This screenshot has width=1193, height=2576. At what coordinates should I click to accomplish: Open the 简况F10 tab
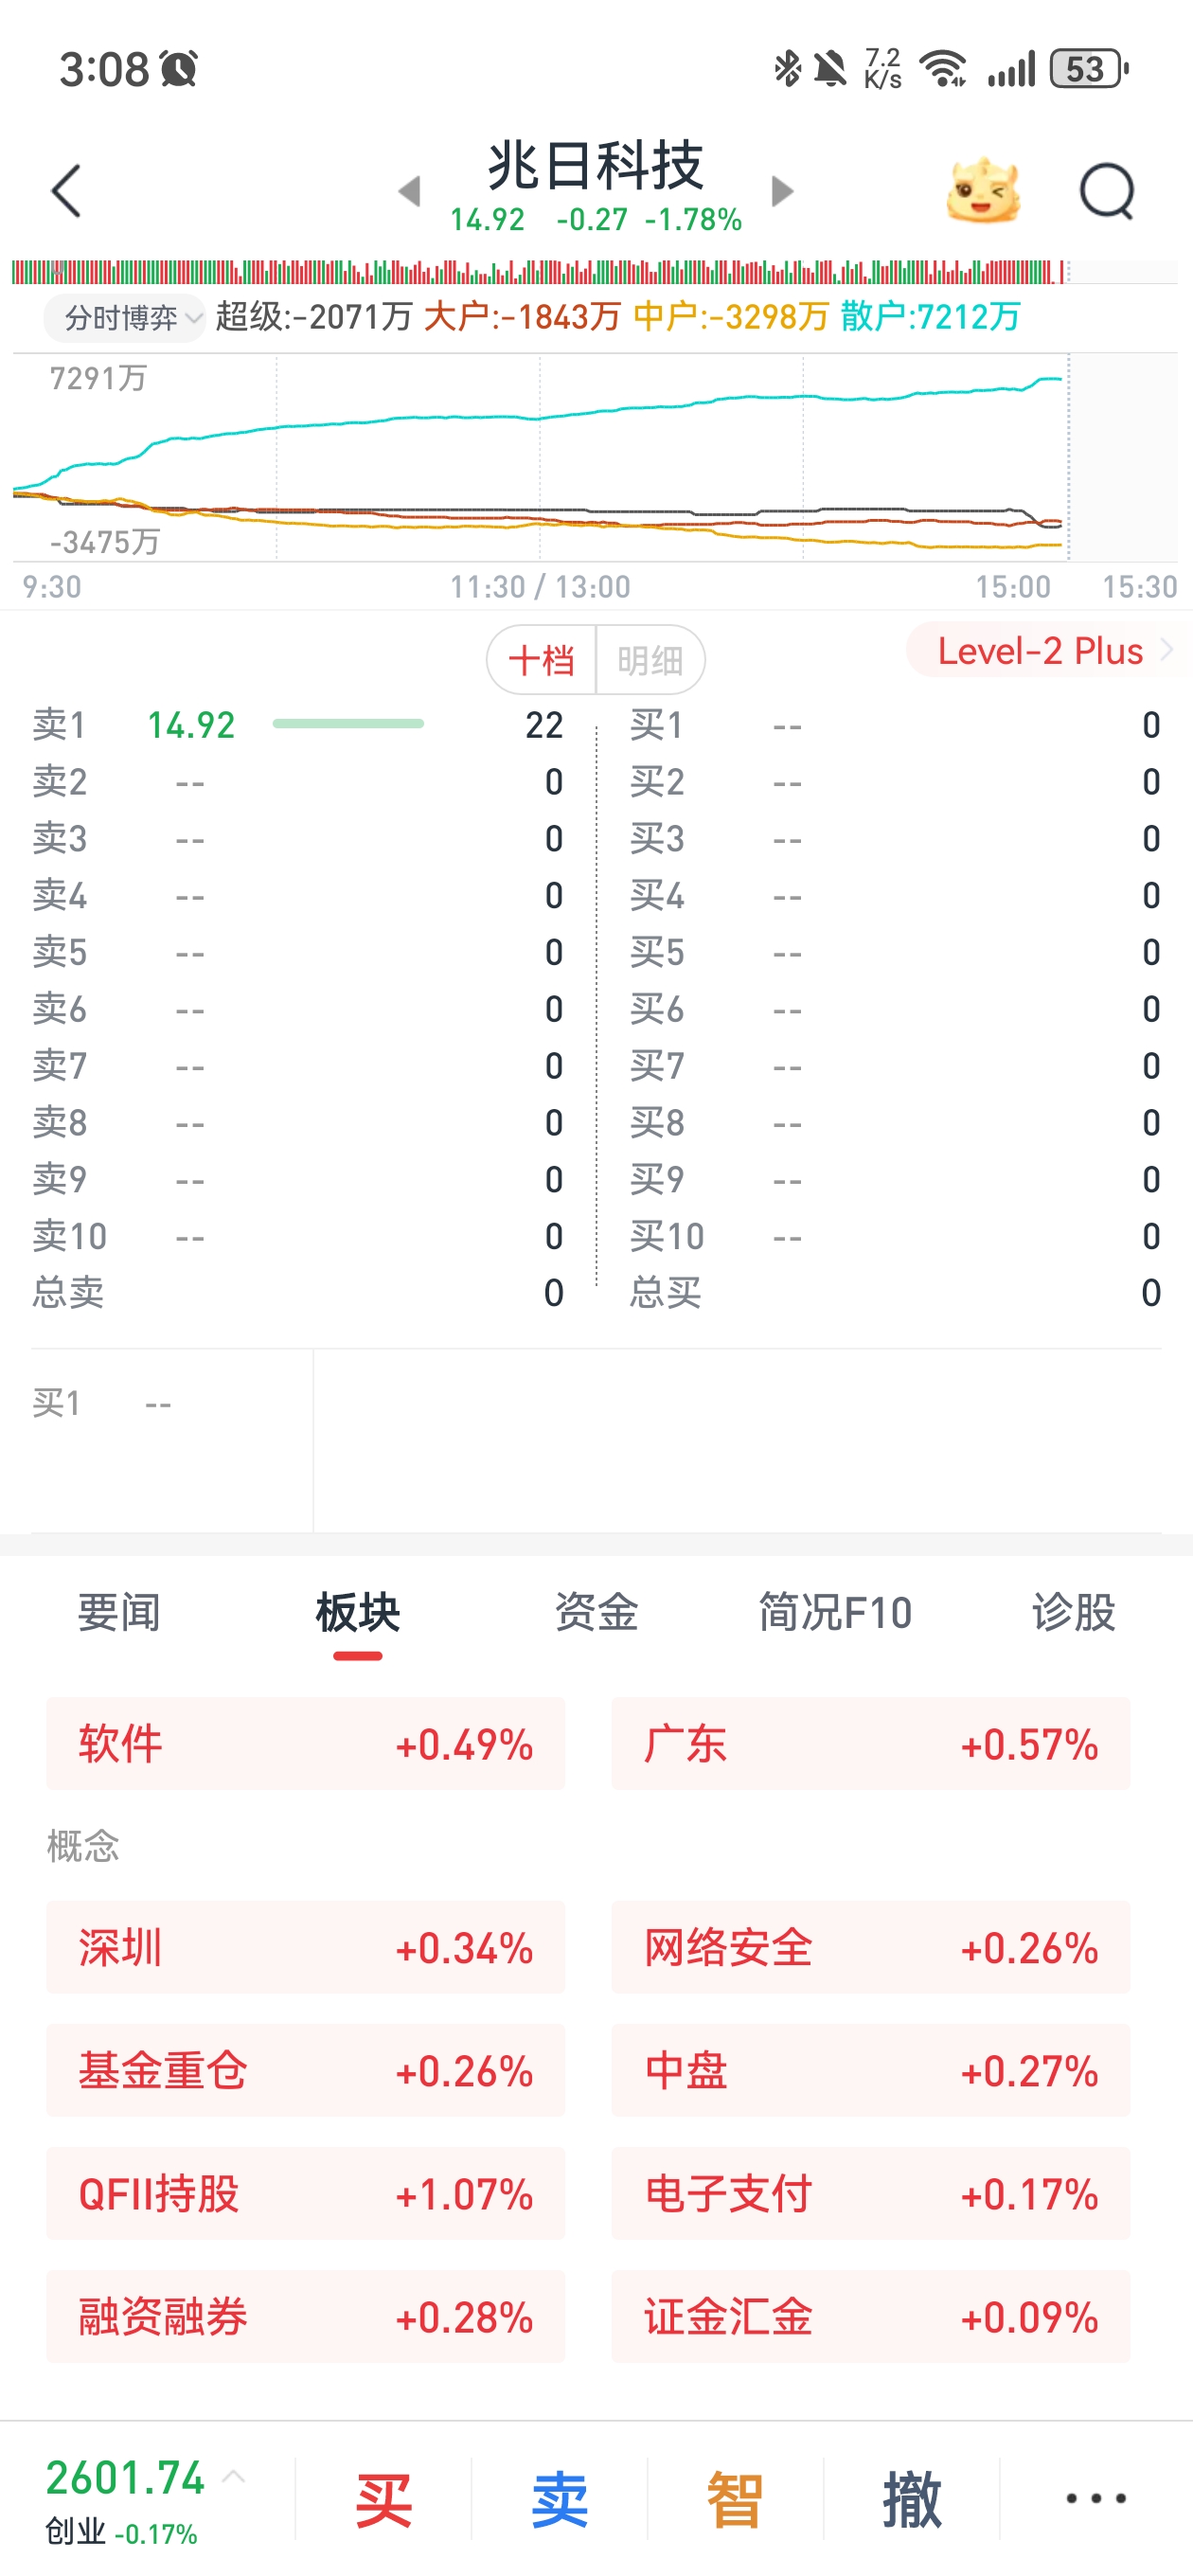click(835, 1612)
